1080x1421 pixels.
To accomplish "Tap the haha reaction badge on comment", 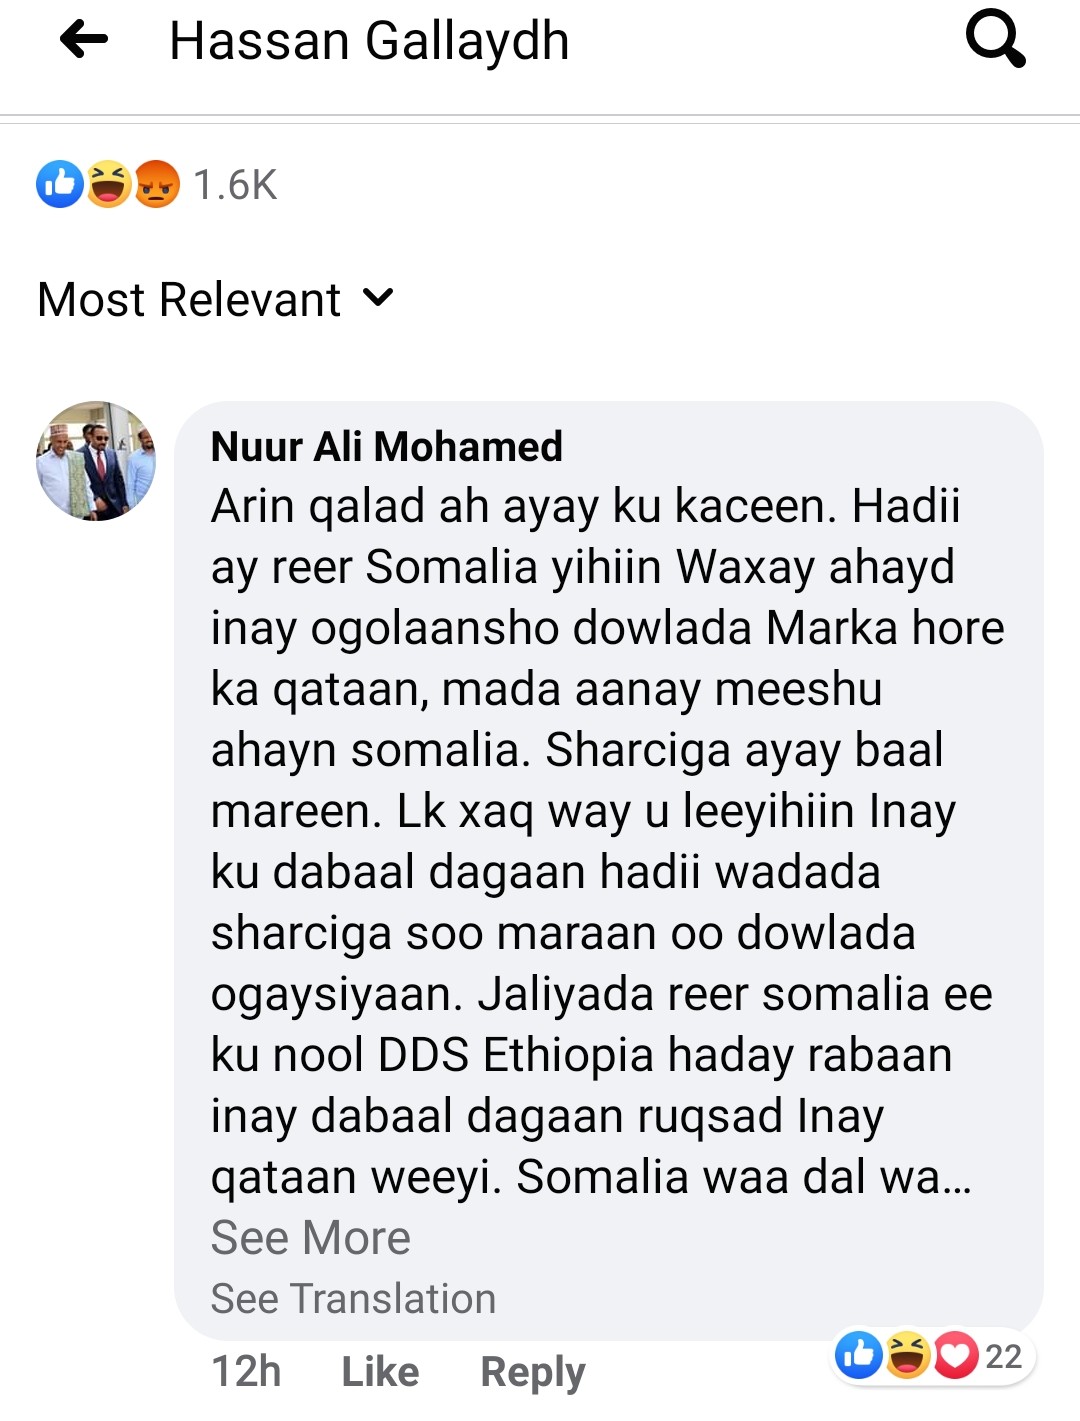I will tap(907, 1355).
